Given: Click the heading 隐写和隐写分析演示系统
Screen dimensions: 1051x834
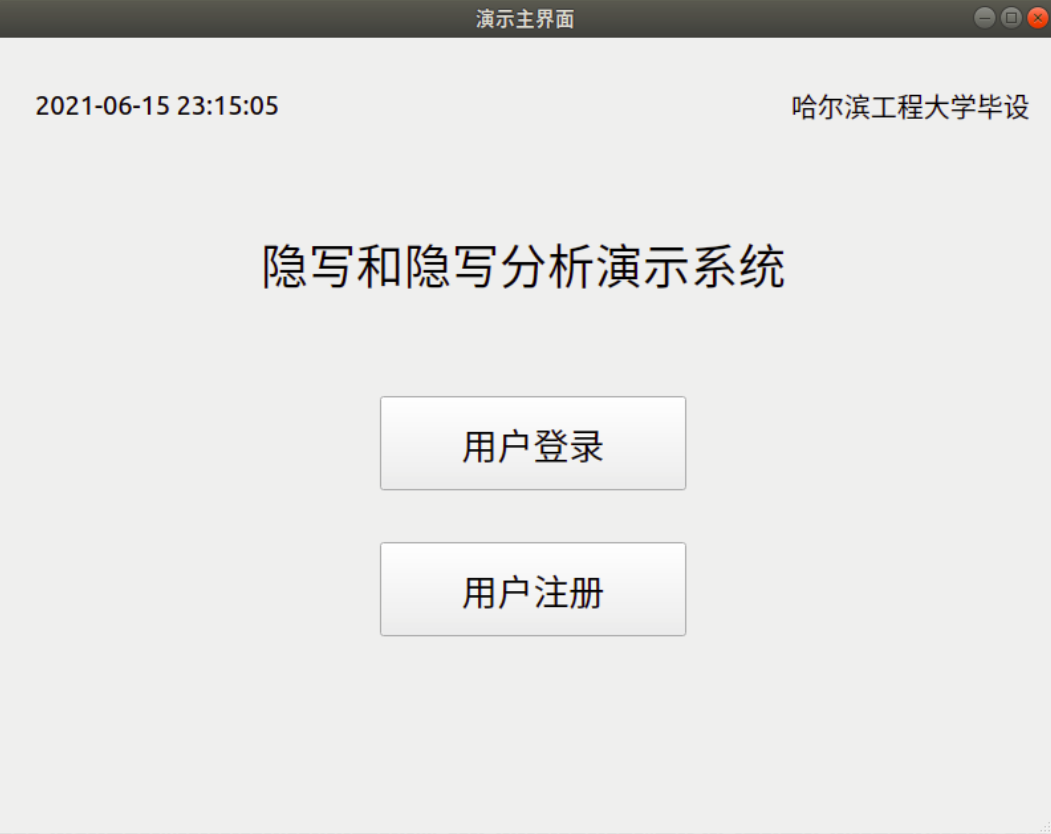Looking at the screenshot, I should 523,266.
